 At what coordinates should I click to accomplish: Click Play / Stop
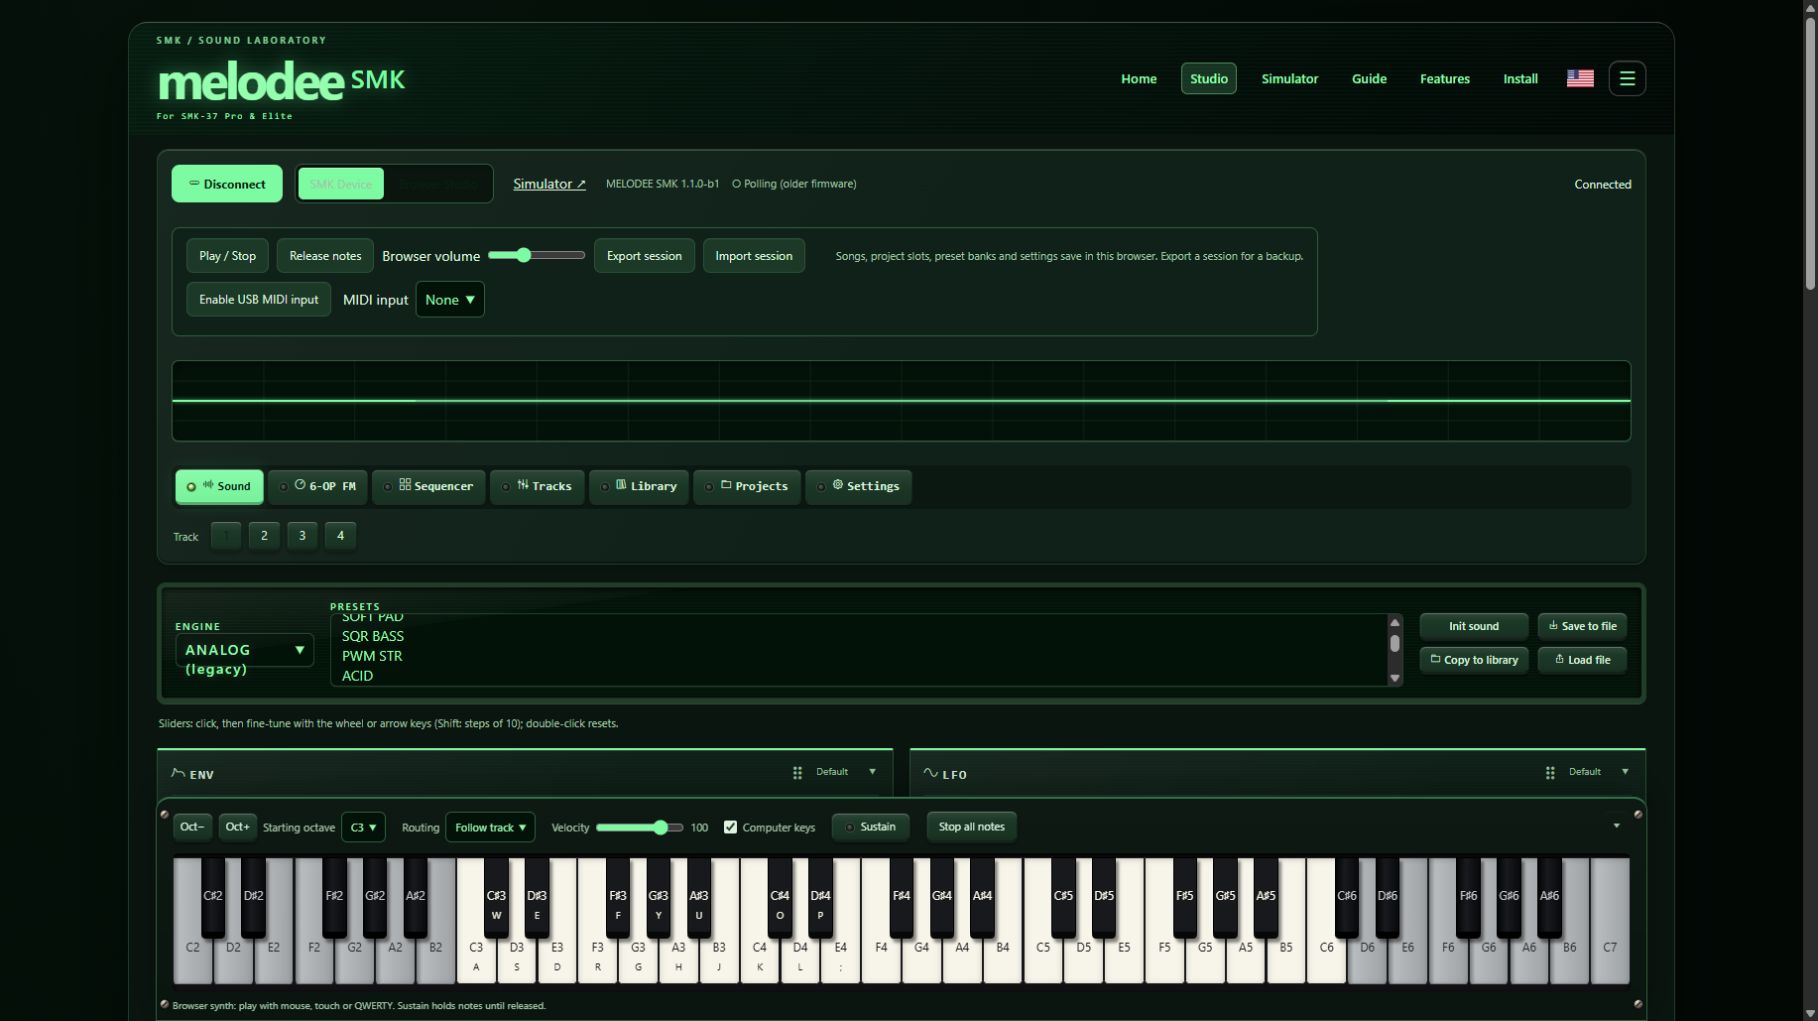click(227, 256)
